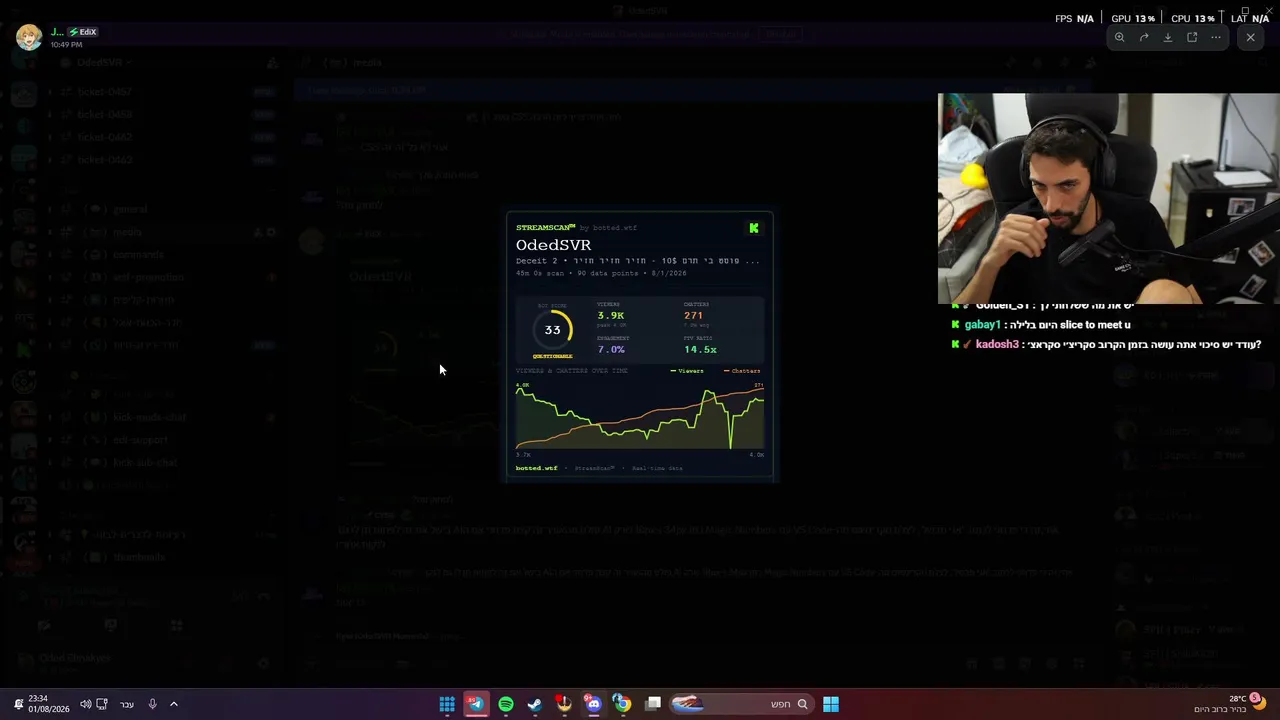1280x720 pixels.
Task: Open Google Chrome from the taskbar
Action: 622,704
